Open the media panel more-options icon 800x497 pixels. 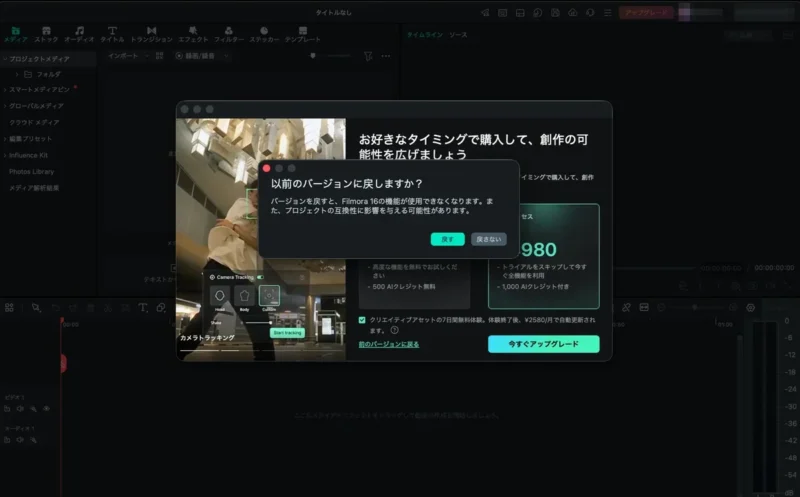click(x=386, y=56)
